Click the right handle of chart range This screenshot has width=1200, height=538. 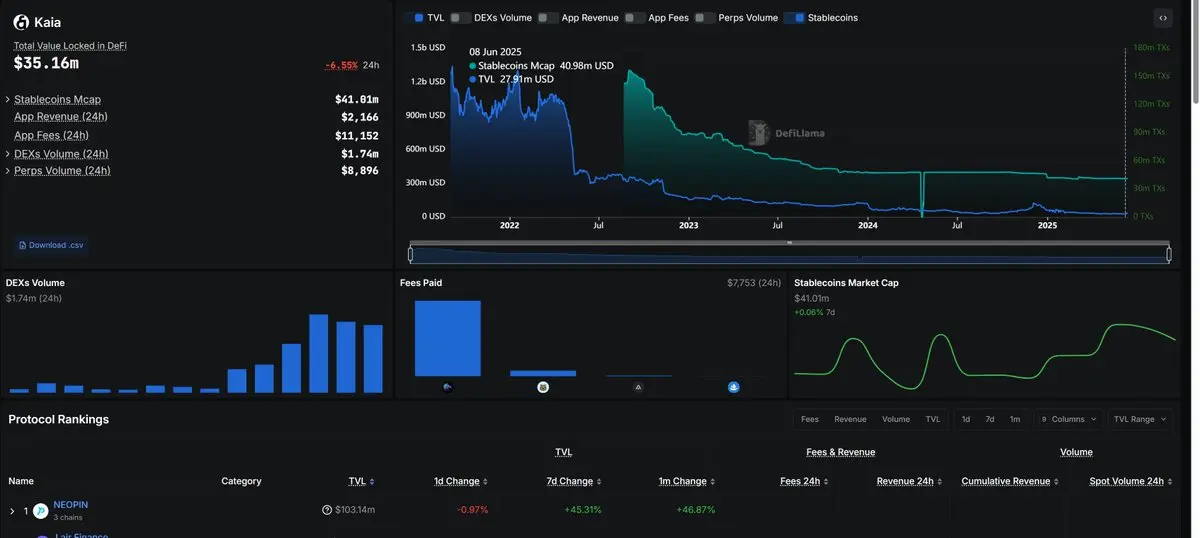click(1169, 254)
